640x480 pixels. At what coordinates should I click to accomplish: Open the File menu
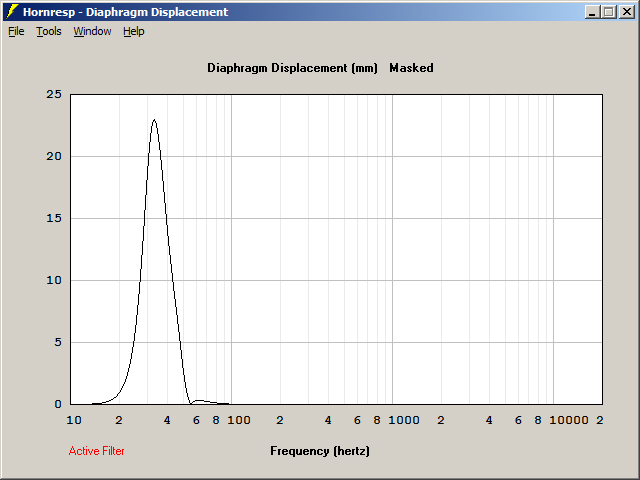coord(16,31)
